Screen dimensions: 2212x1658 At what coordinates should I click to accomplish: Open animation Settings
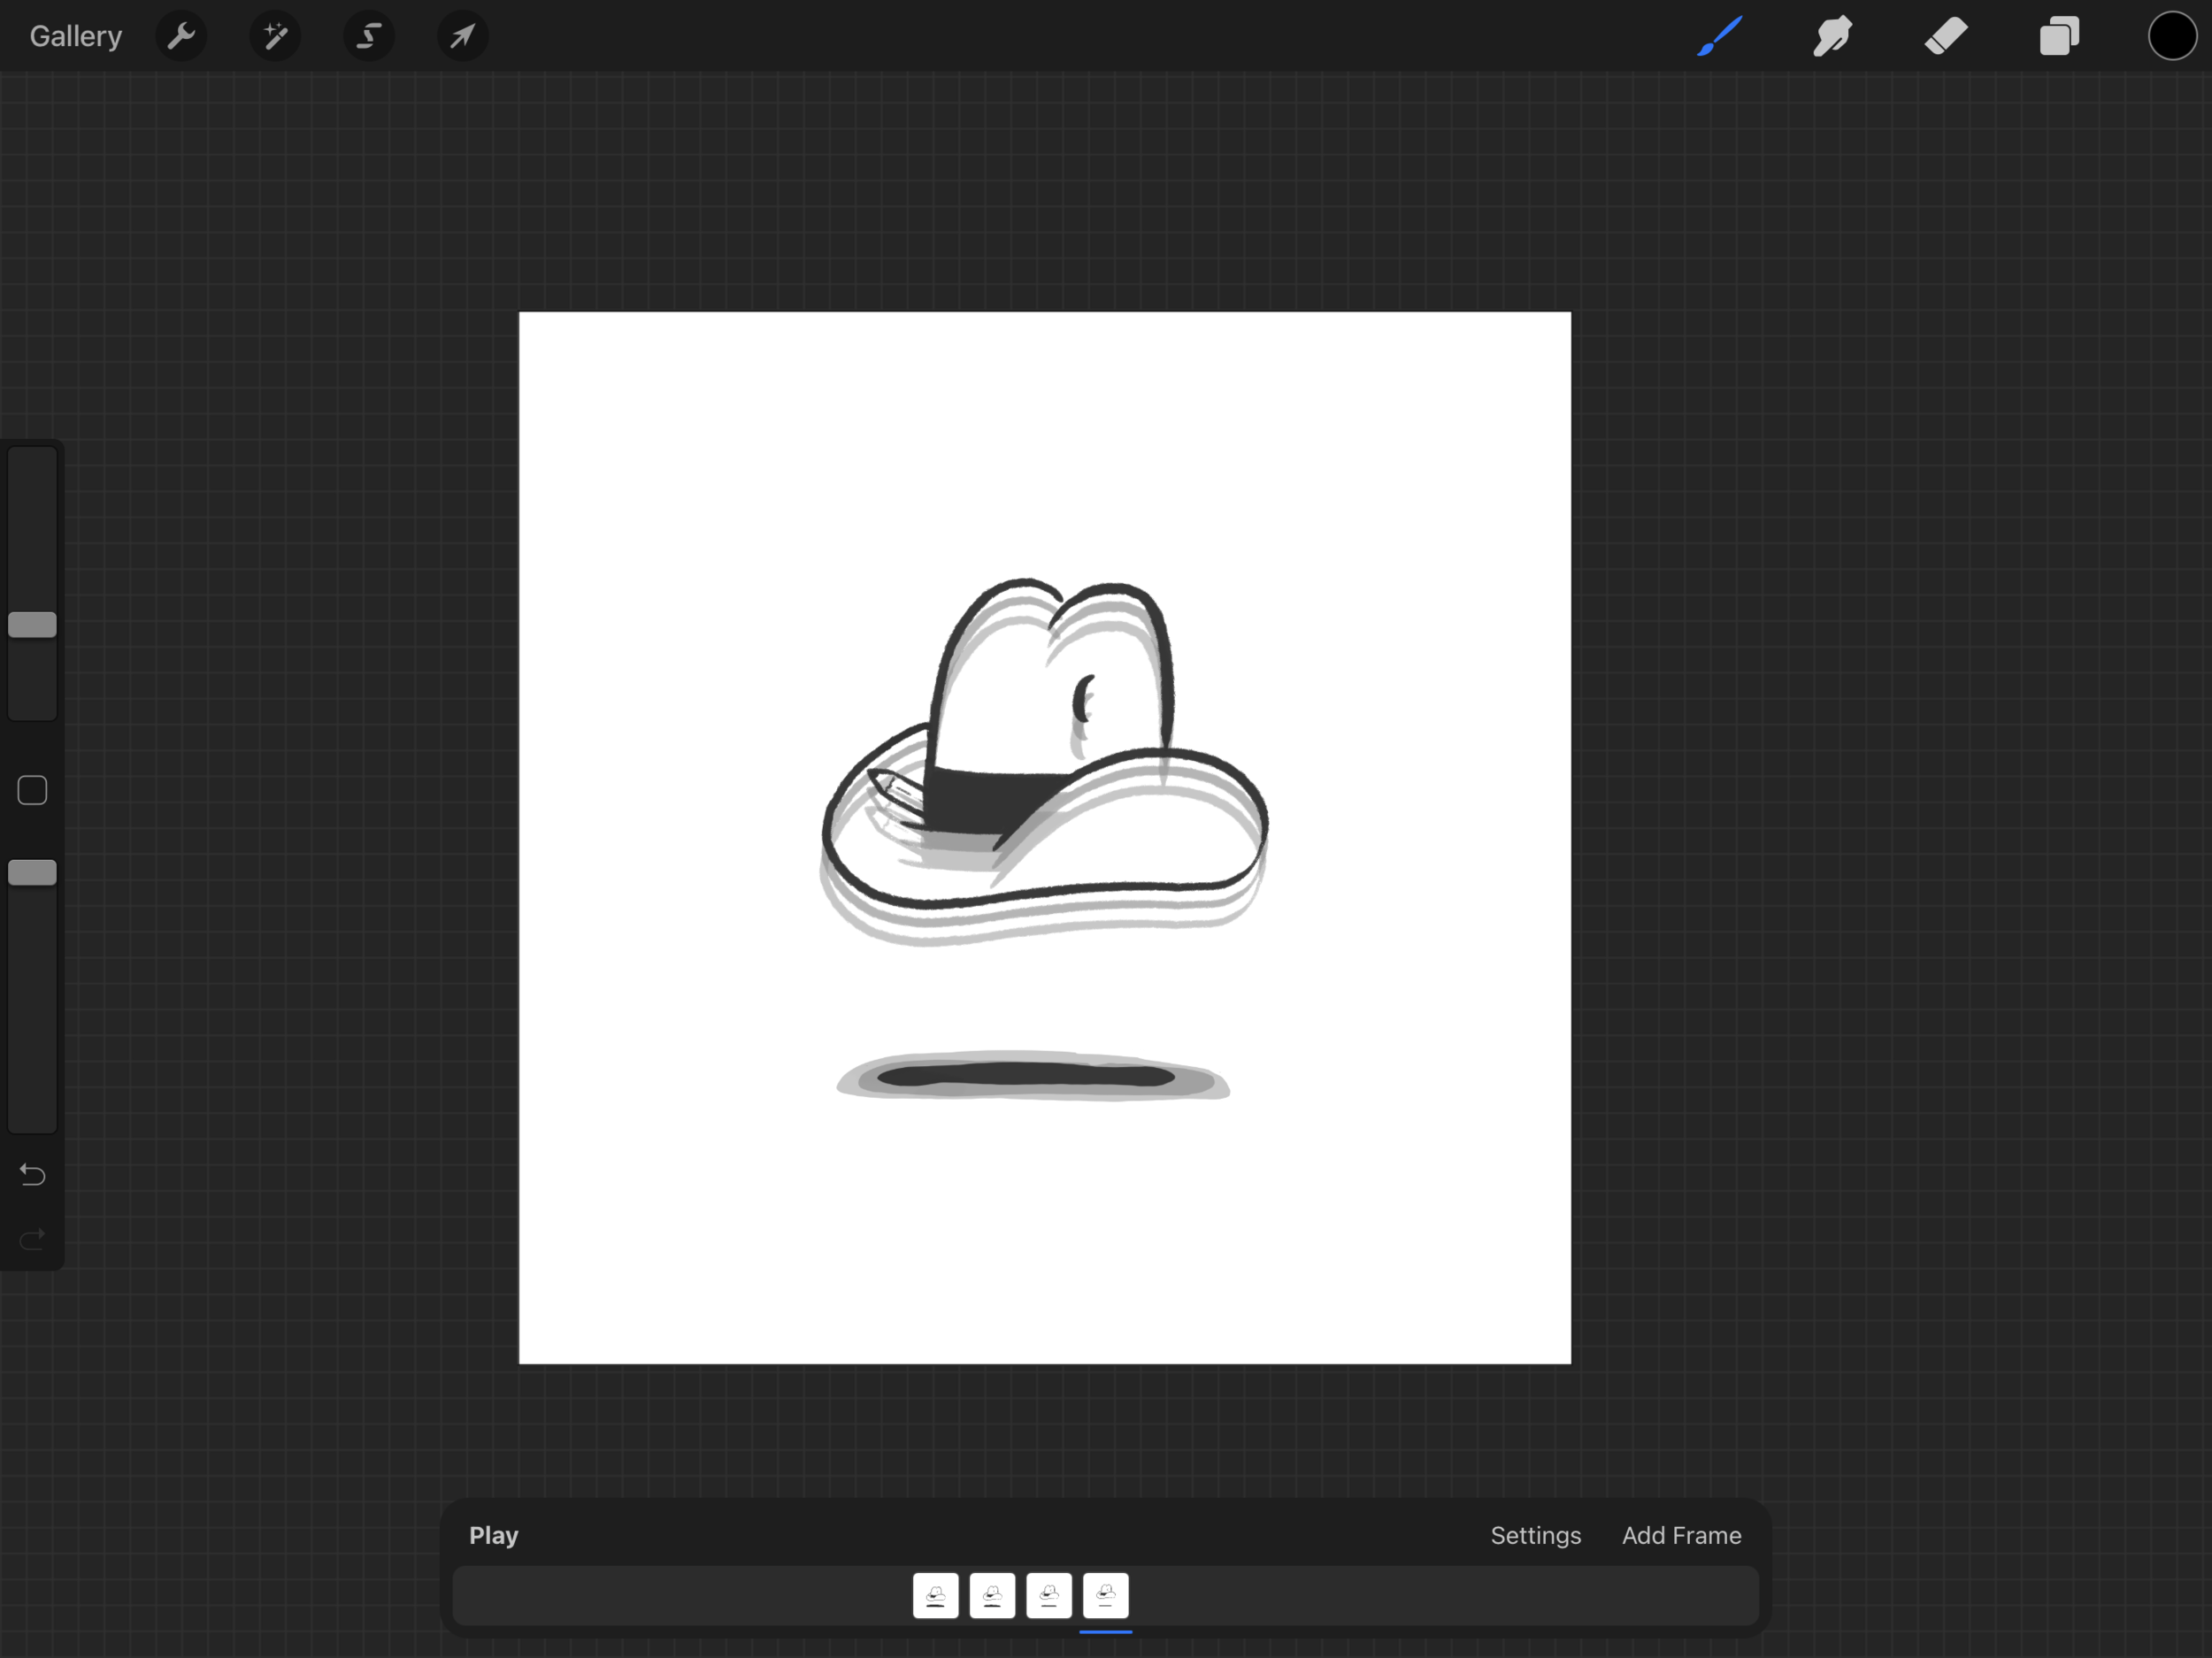tap(1535, 1535)
